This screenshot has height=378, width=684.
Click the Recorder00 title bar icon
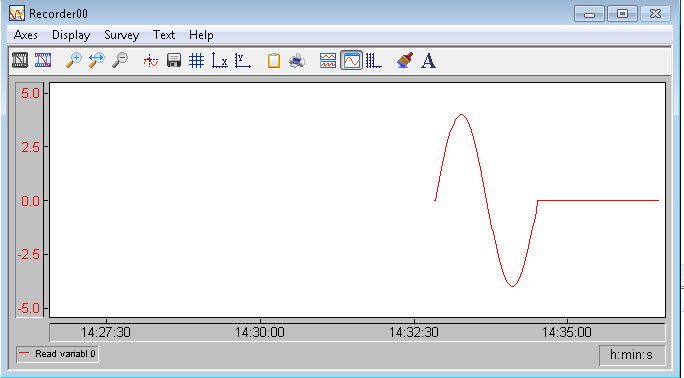point(17,14)
